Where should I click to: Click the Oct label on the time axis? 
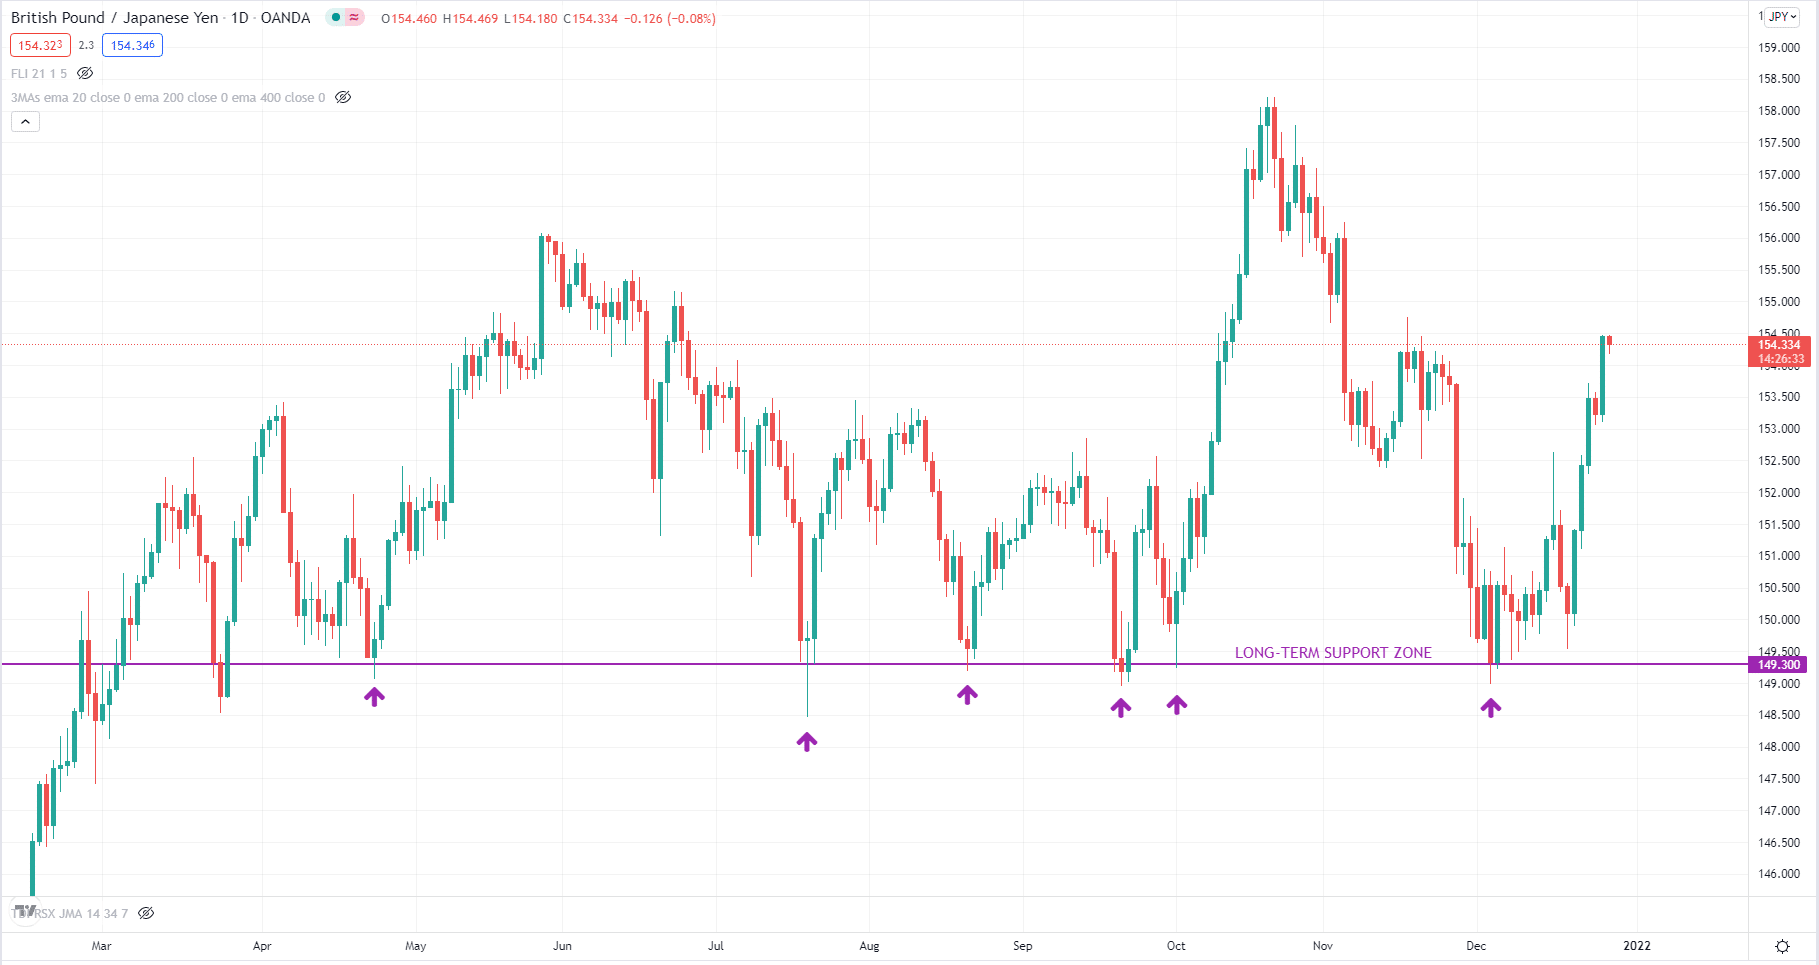[x=1176, y=946]
